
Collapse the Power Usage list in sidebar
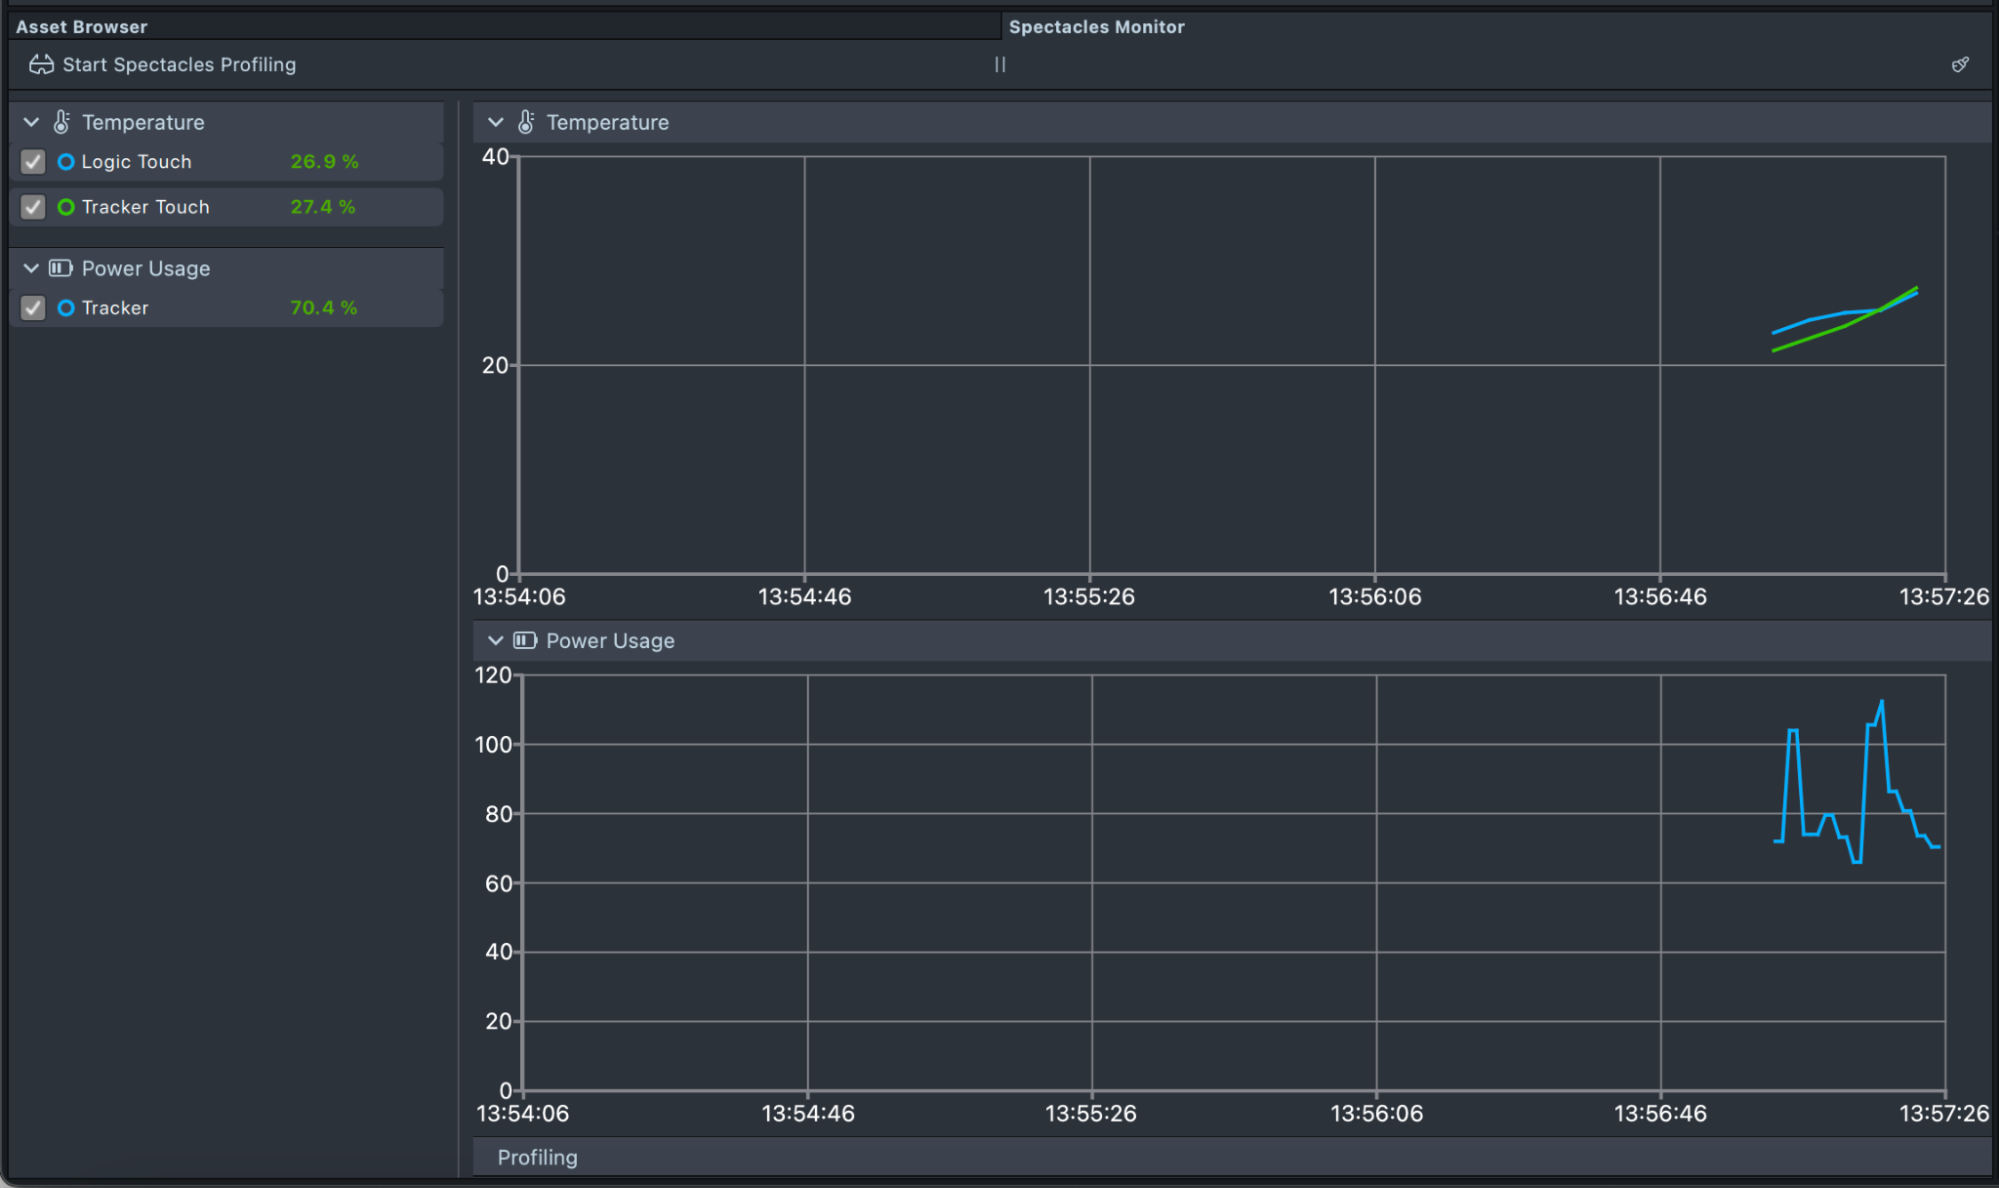pyautogui.click(x=31, y=268)
